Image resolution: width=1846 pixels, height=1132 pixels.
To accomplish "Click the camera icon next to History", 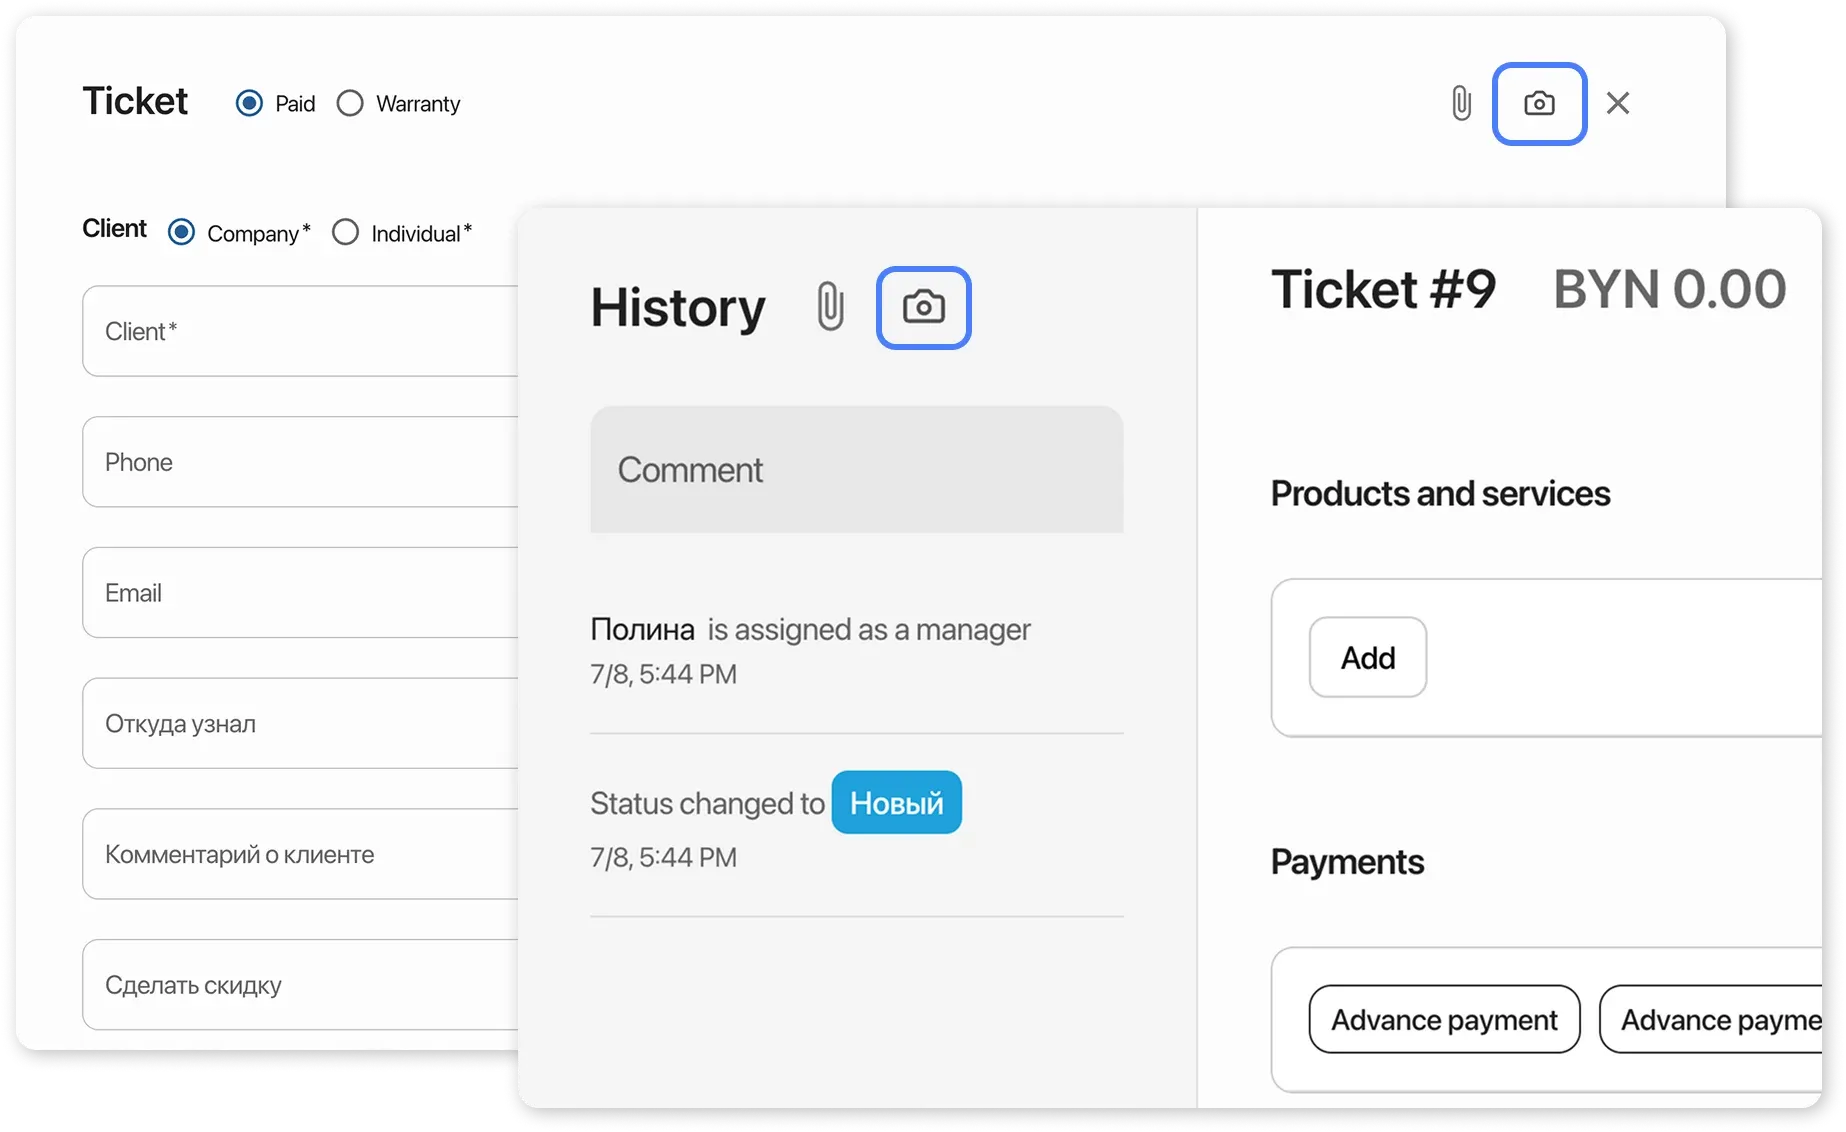I will pos(923,307).
